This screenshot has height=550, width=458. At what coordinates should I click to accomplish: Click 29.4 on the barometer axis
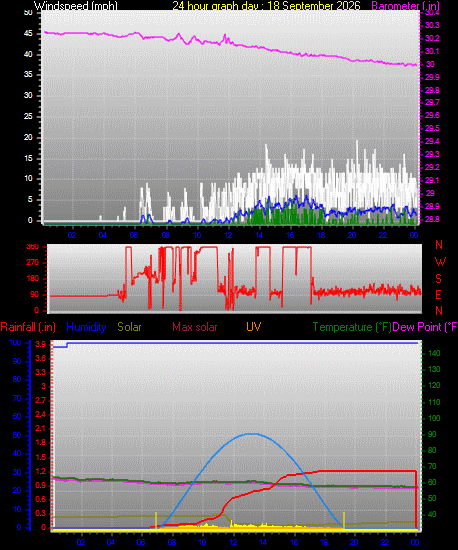click(x=432, y=141)
